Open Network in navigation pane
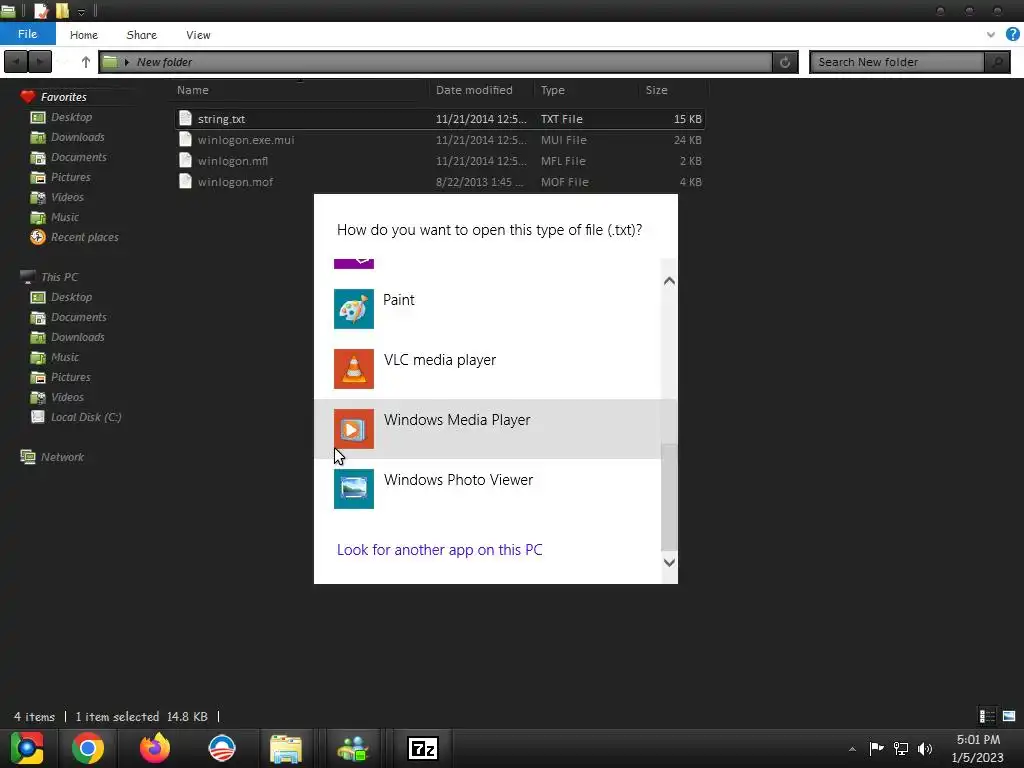The width and height of the screenshot is (1024, 768). pos(62,457)
